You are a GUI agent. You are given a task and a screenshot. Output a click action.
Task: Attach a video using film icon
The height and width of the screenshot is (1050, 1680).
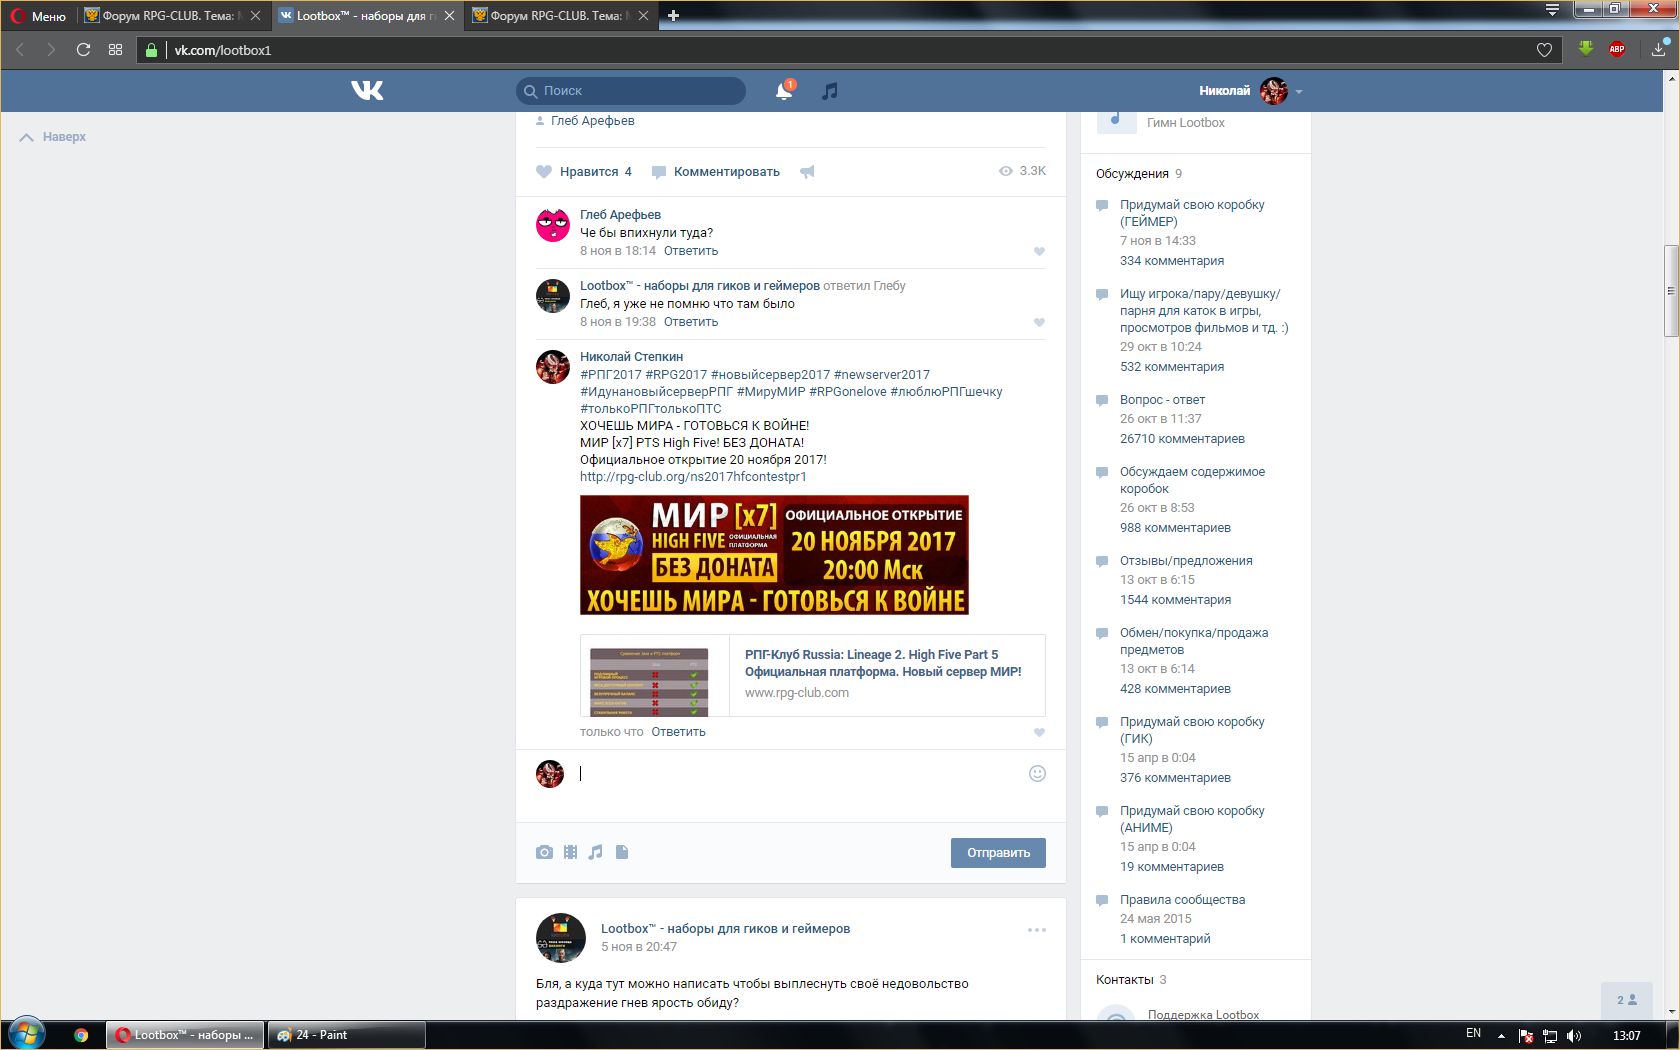[x=570, y=852]
